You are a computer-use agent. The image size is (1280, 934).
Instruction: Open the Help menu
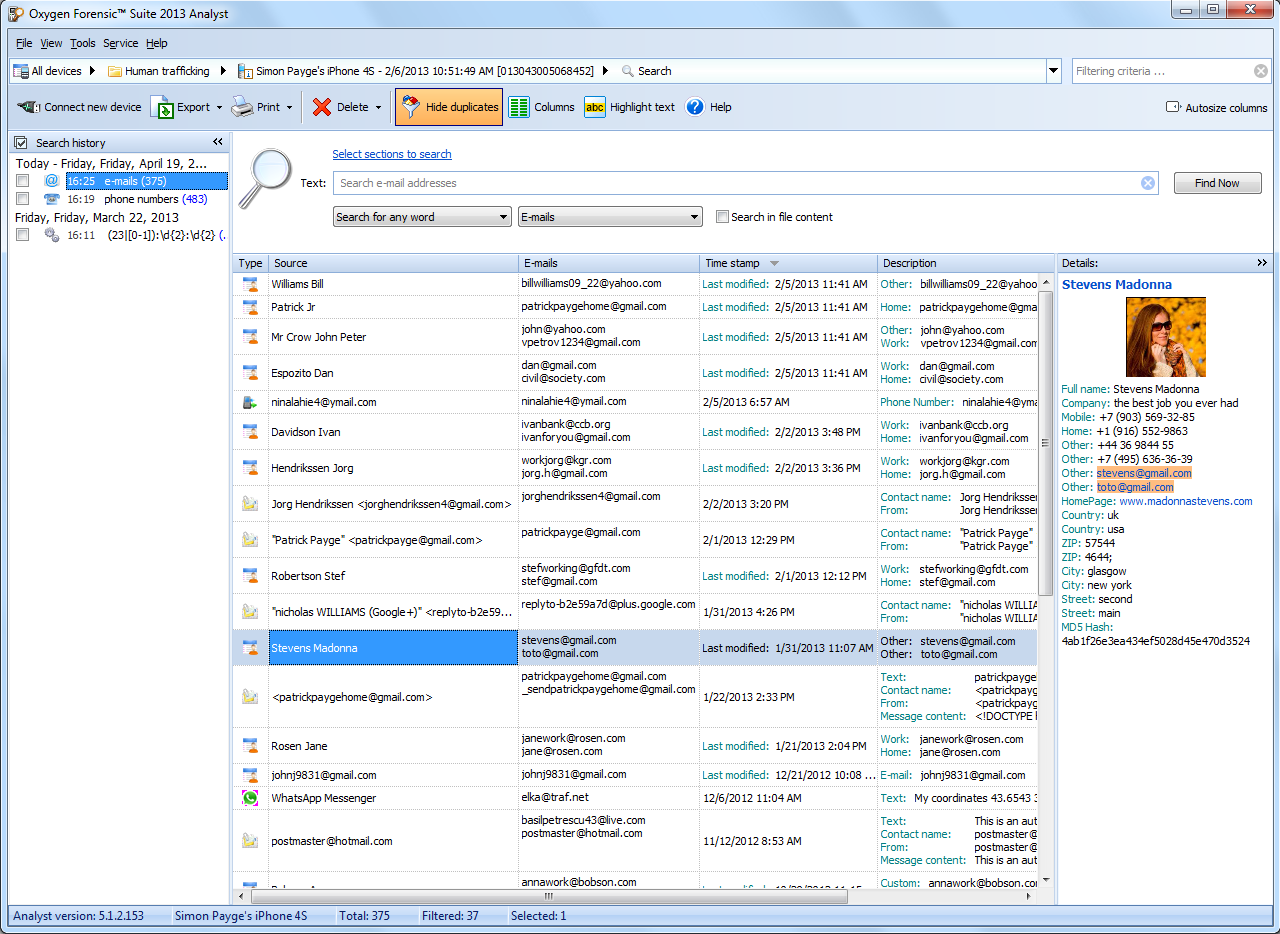[x=157, y=43]
